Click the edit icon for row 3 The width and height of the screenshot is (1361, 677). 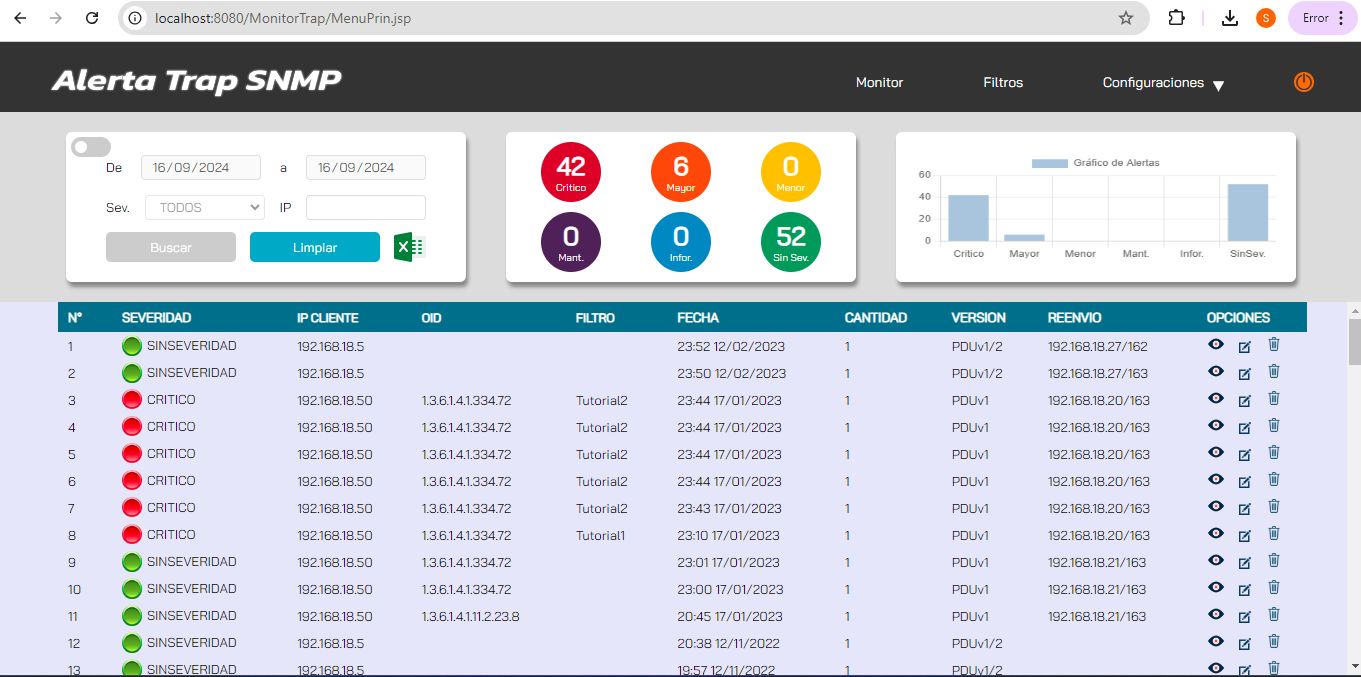1245,401
